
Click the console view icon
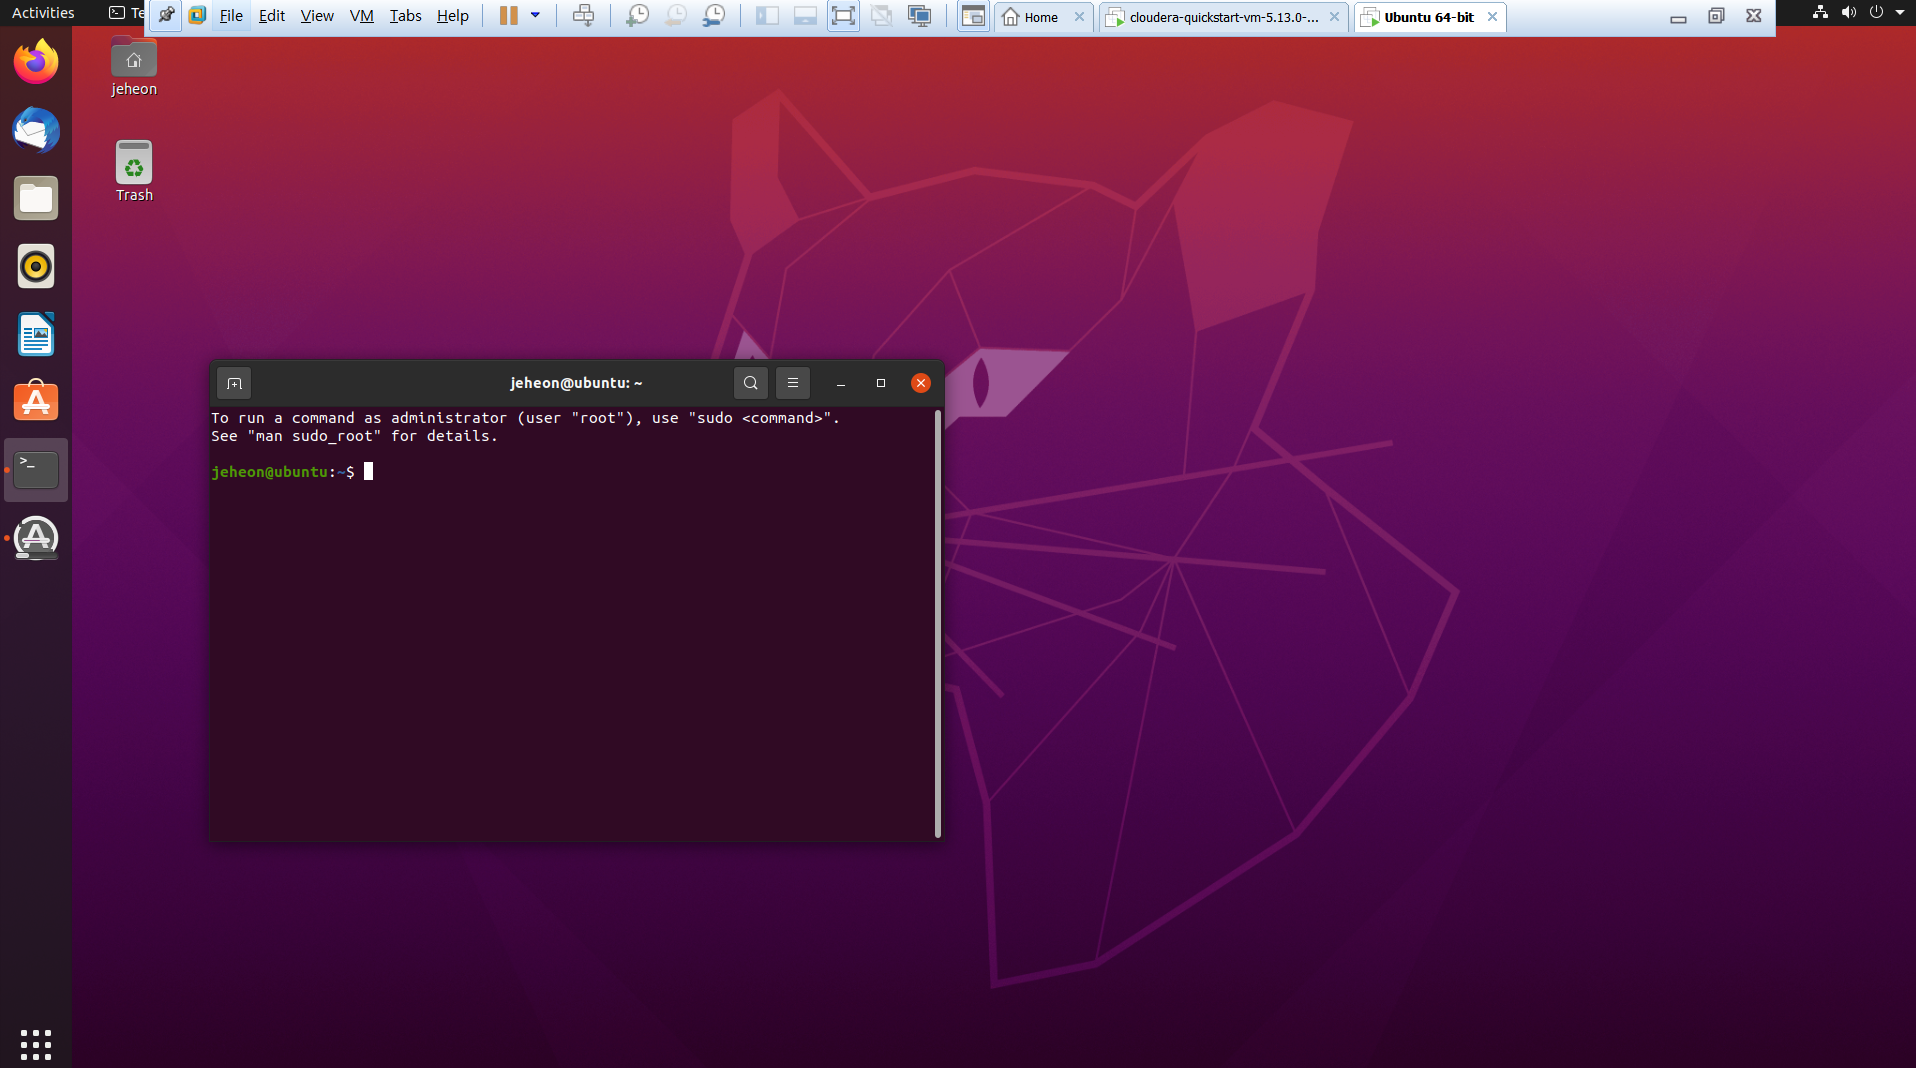coord(972,15)
